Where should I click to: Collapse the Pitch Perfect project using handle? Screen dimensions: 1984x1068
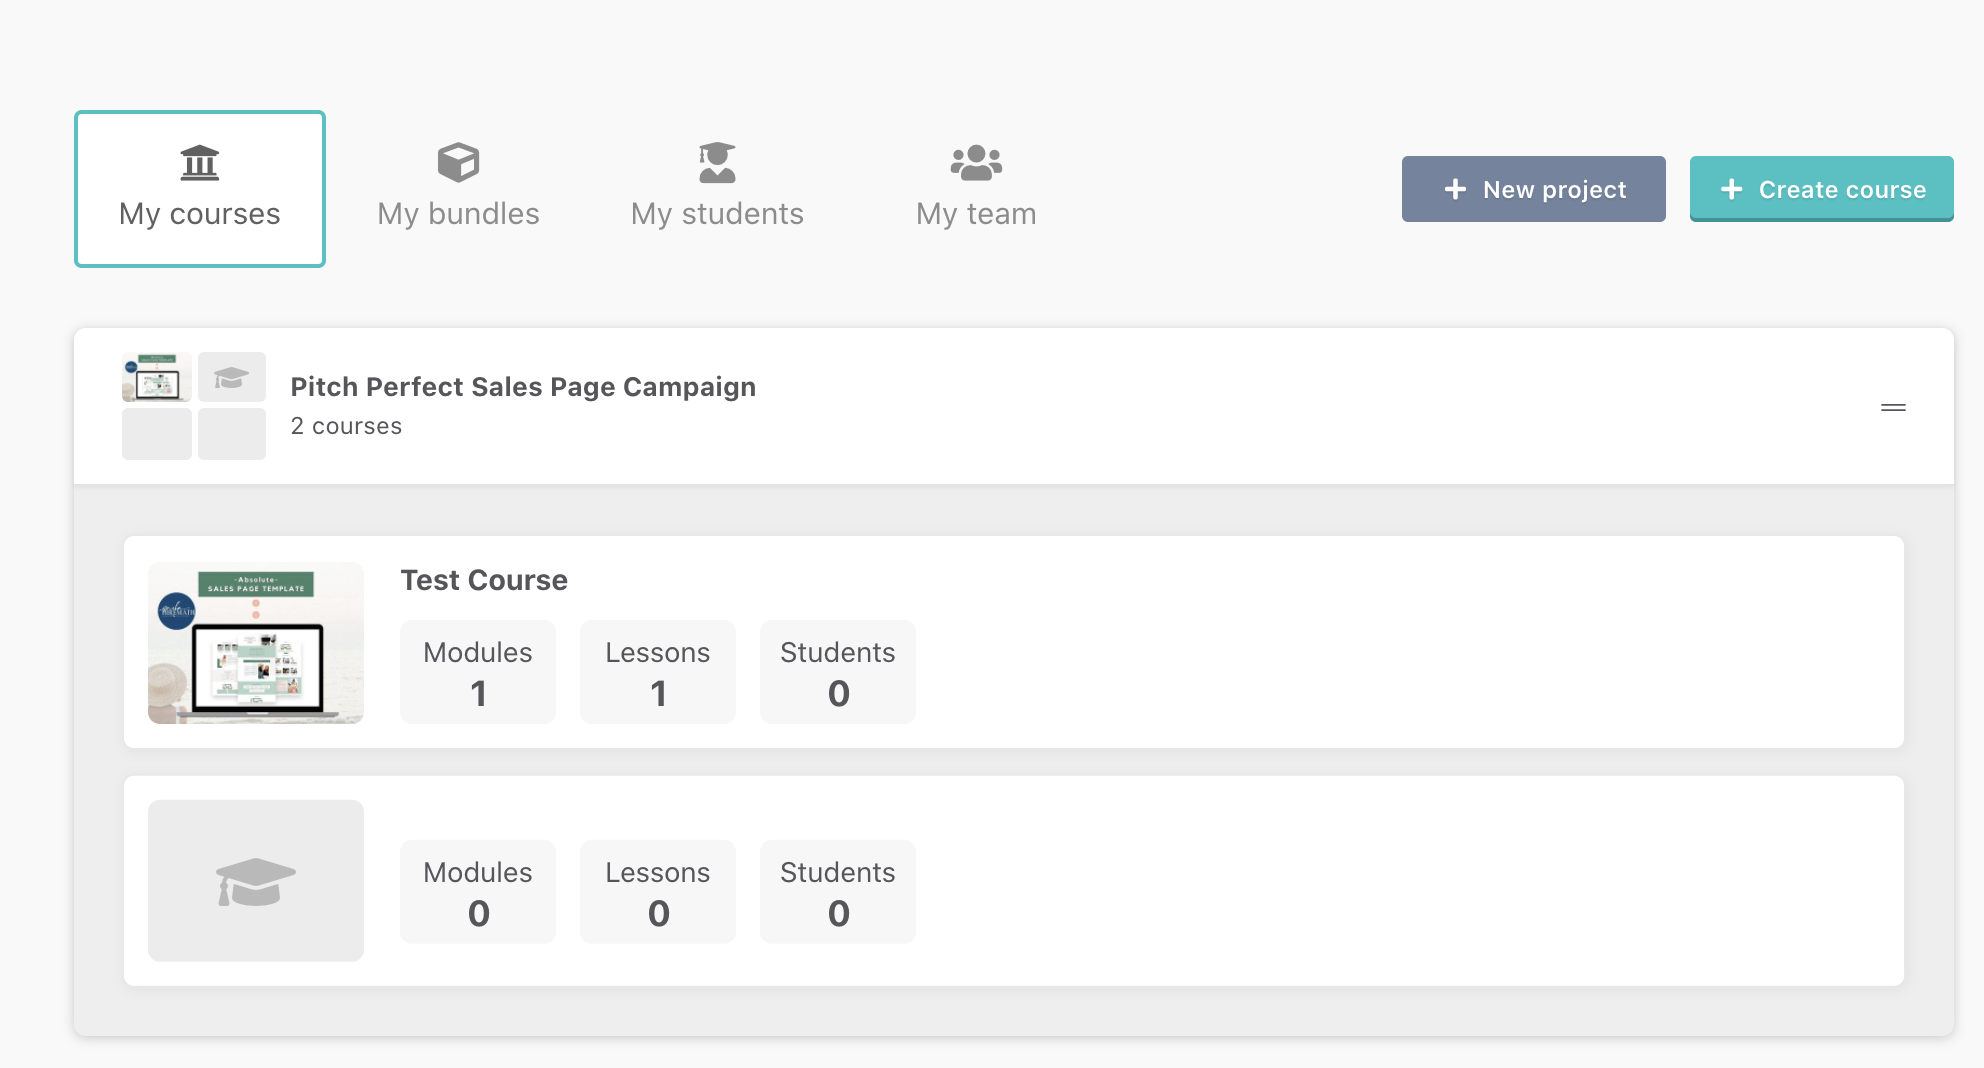pyautogui.click(x=1893, y=407)
